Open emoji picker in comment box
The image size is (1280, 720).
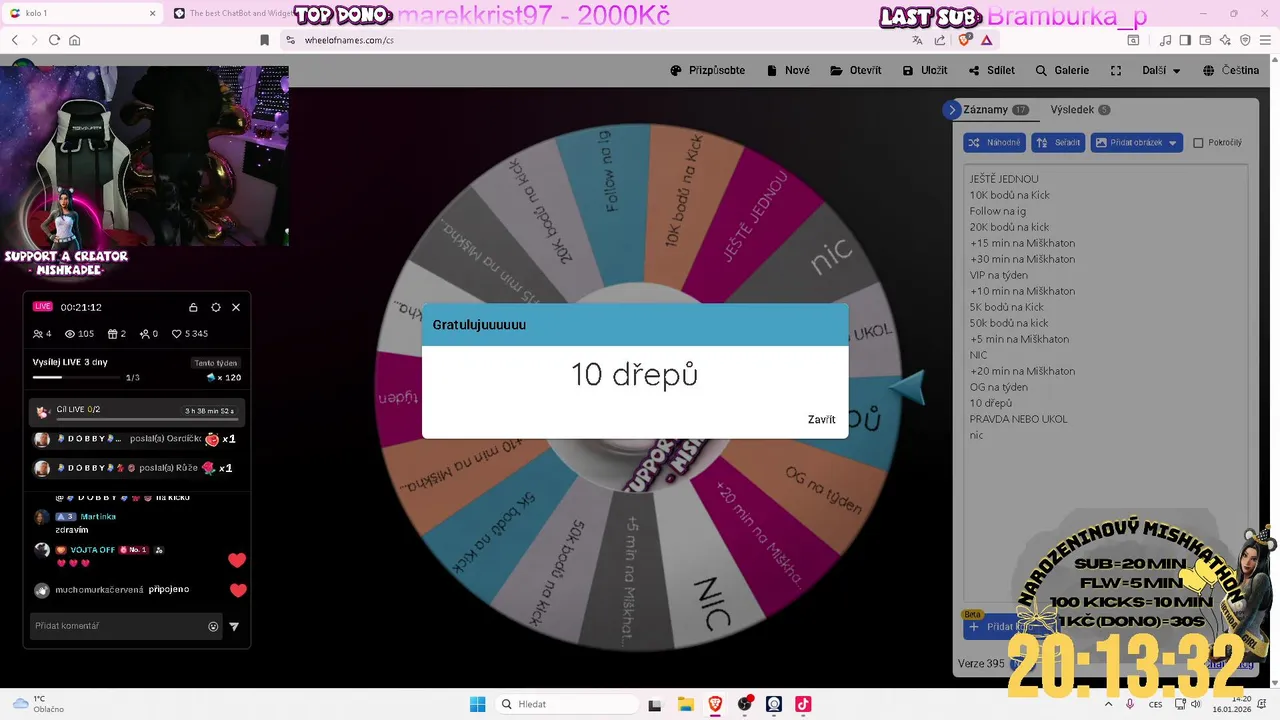coord(213,627)
